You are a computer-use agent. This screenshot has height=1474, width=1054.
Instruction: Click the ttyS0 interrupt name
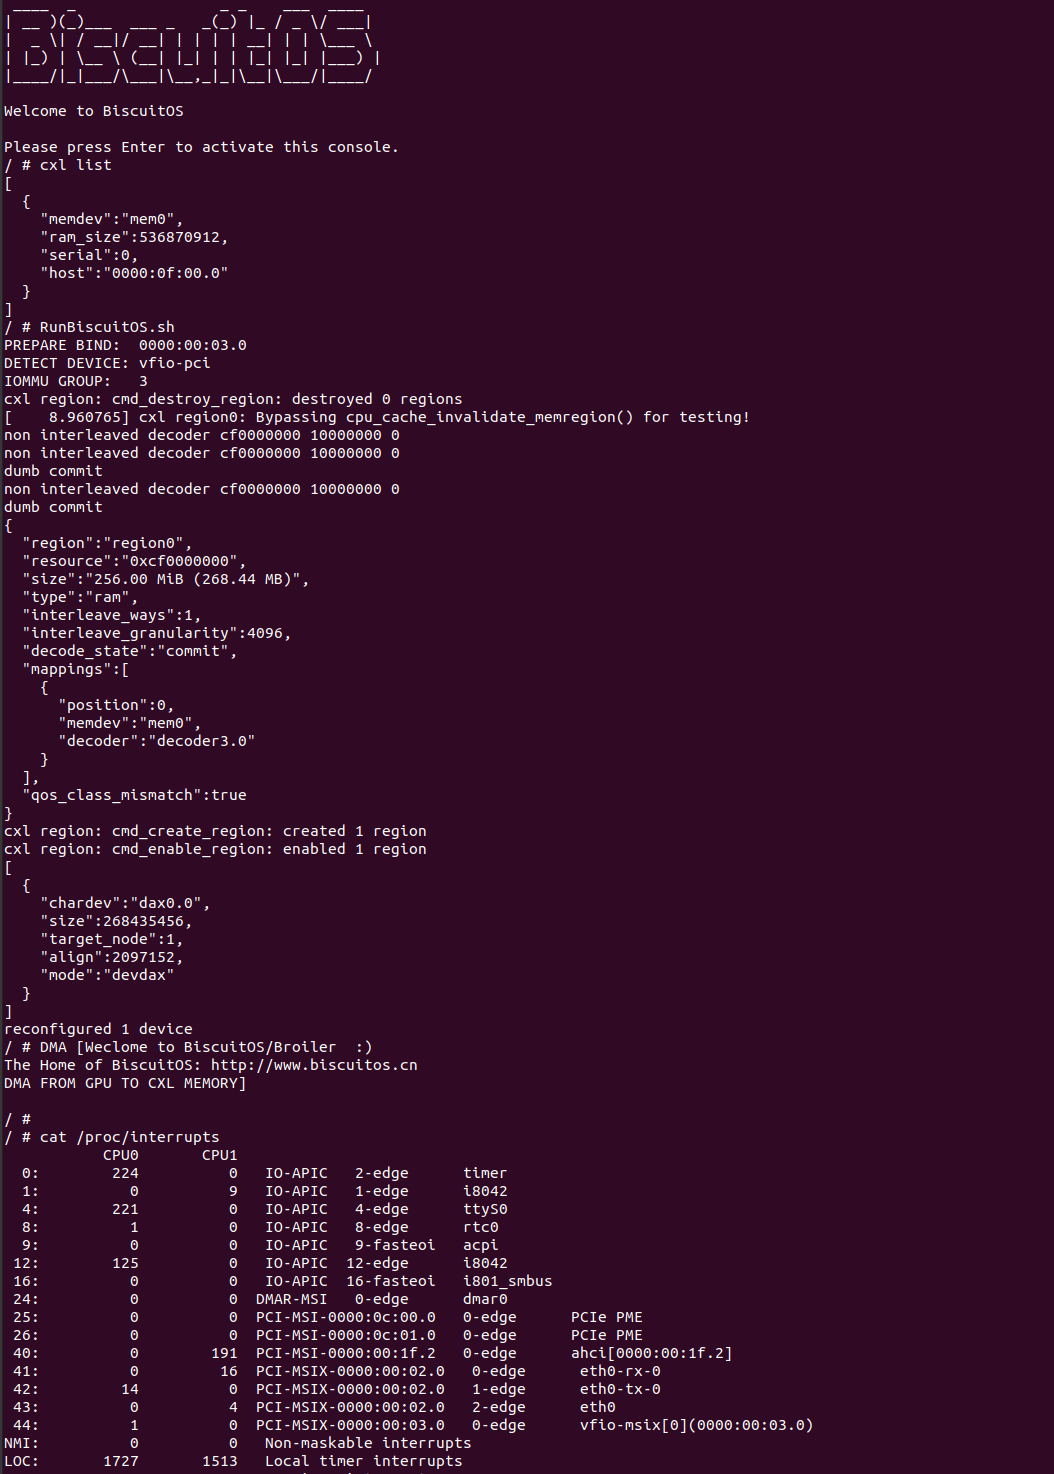(x=485, y=1209)
